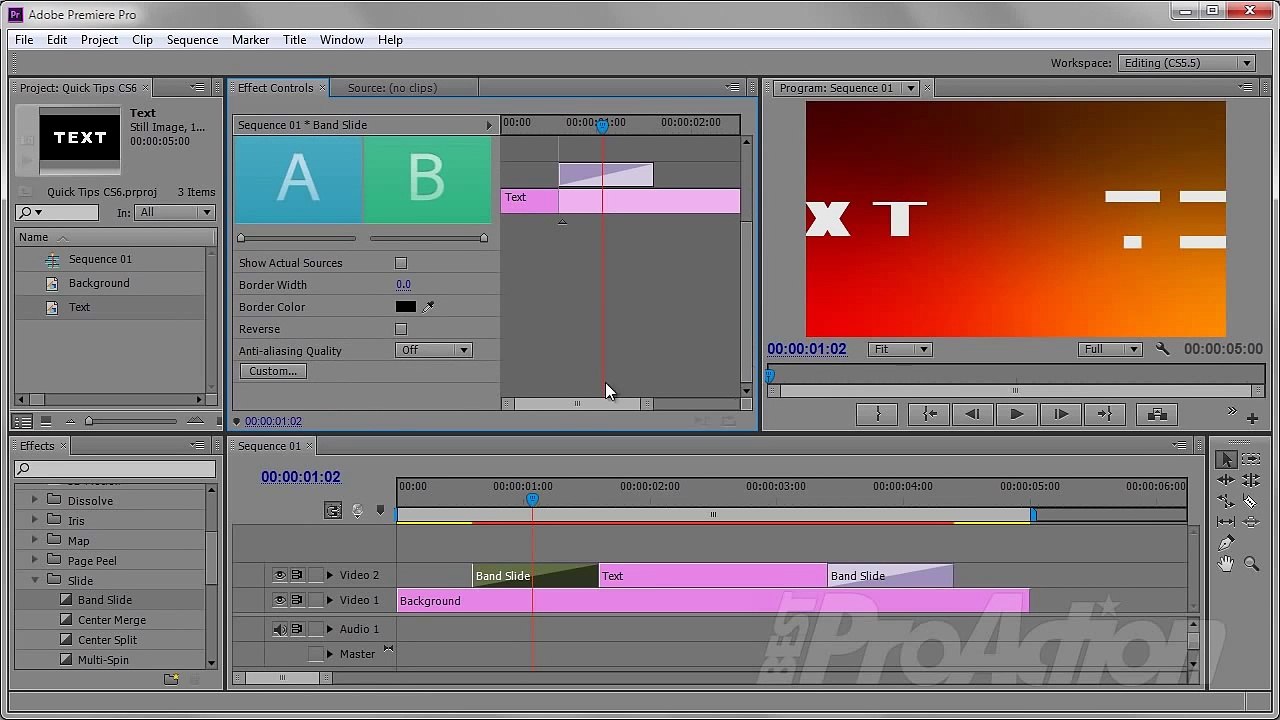Click the Mark In button in Program monitor

click(x=878, y=414)
